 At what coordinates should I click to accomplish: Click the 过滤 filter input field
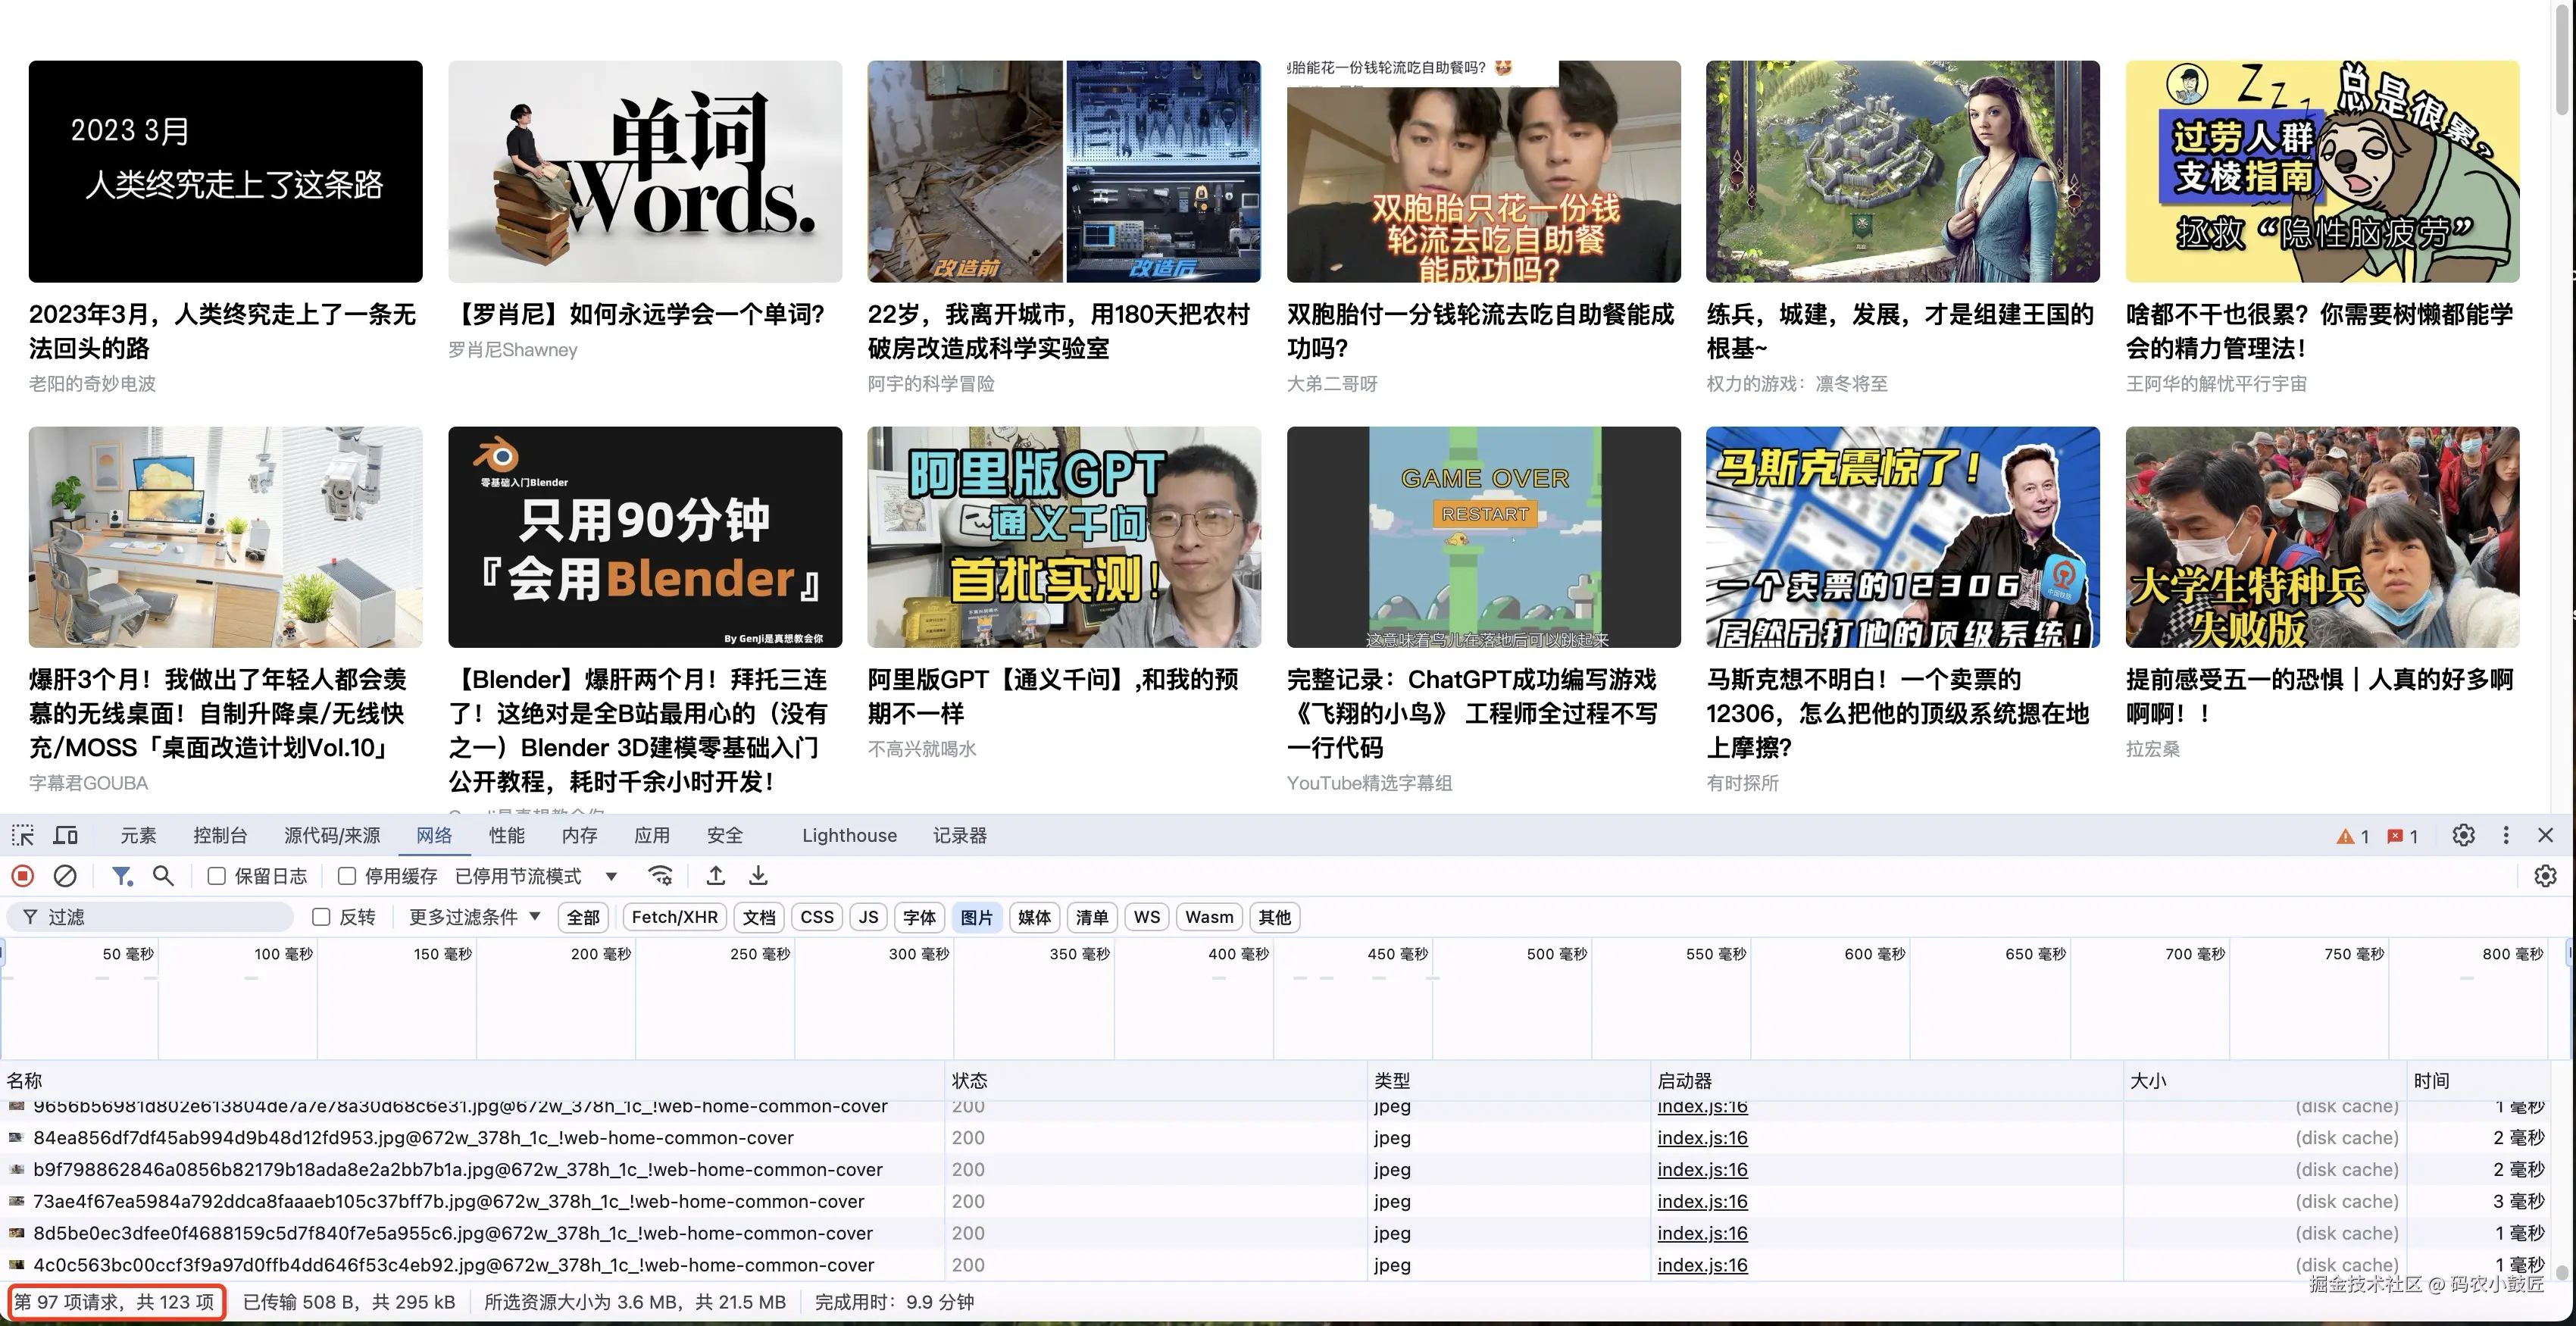pos(150,916)
